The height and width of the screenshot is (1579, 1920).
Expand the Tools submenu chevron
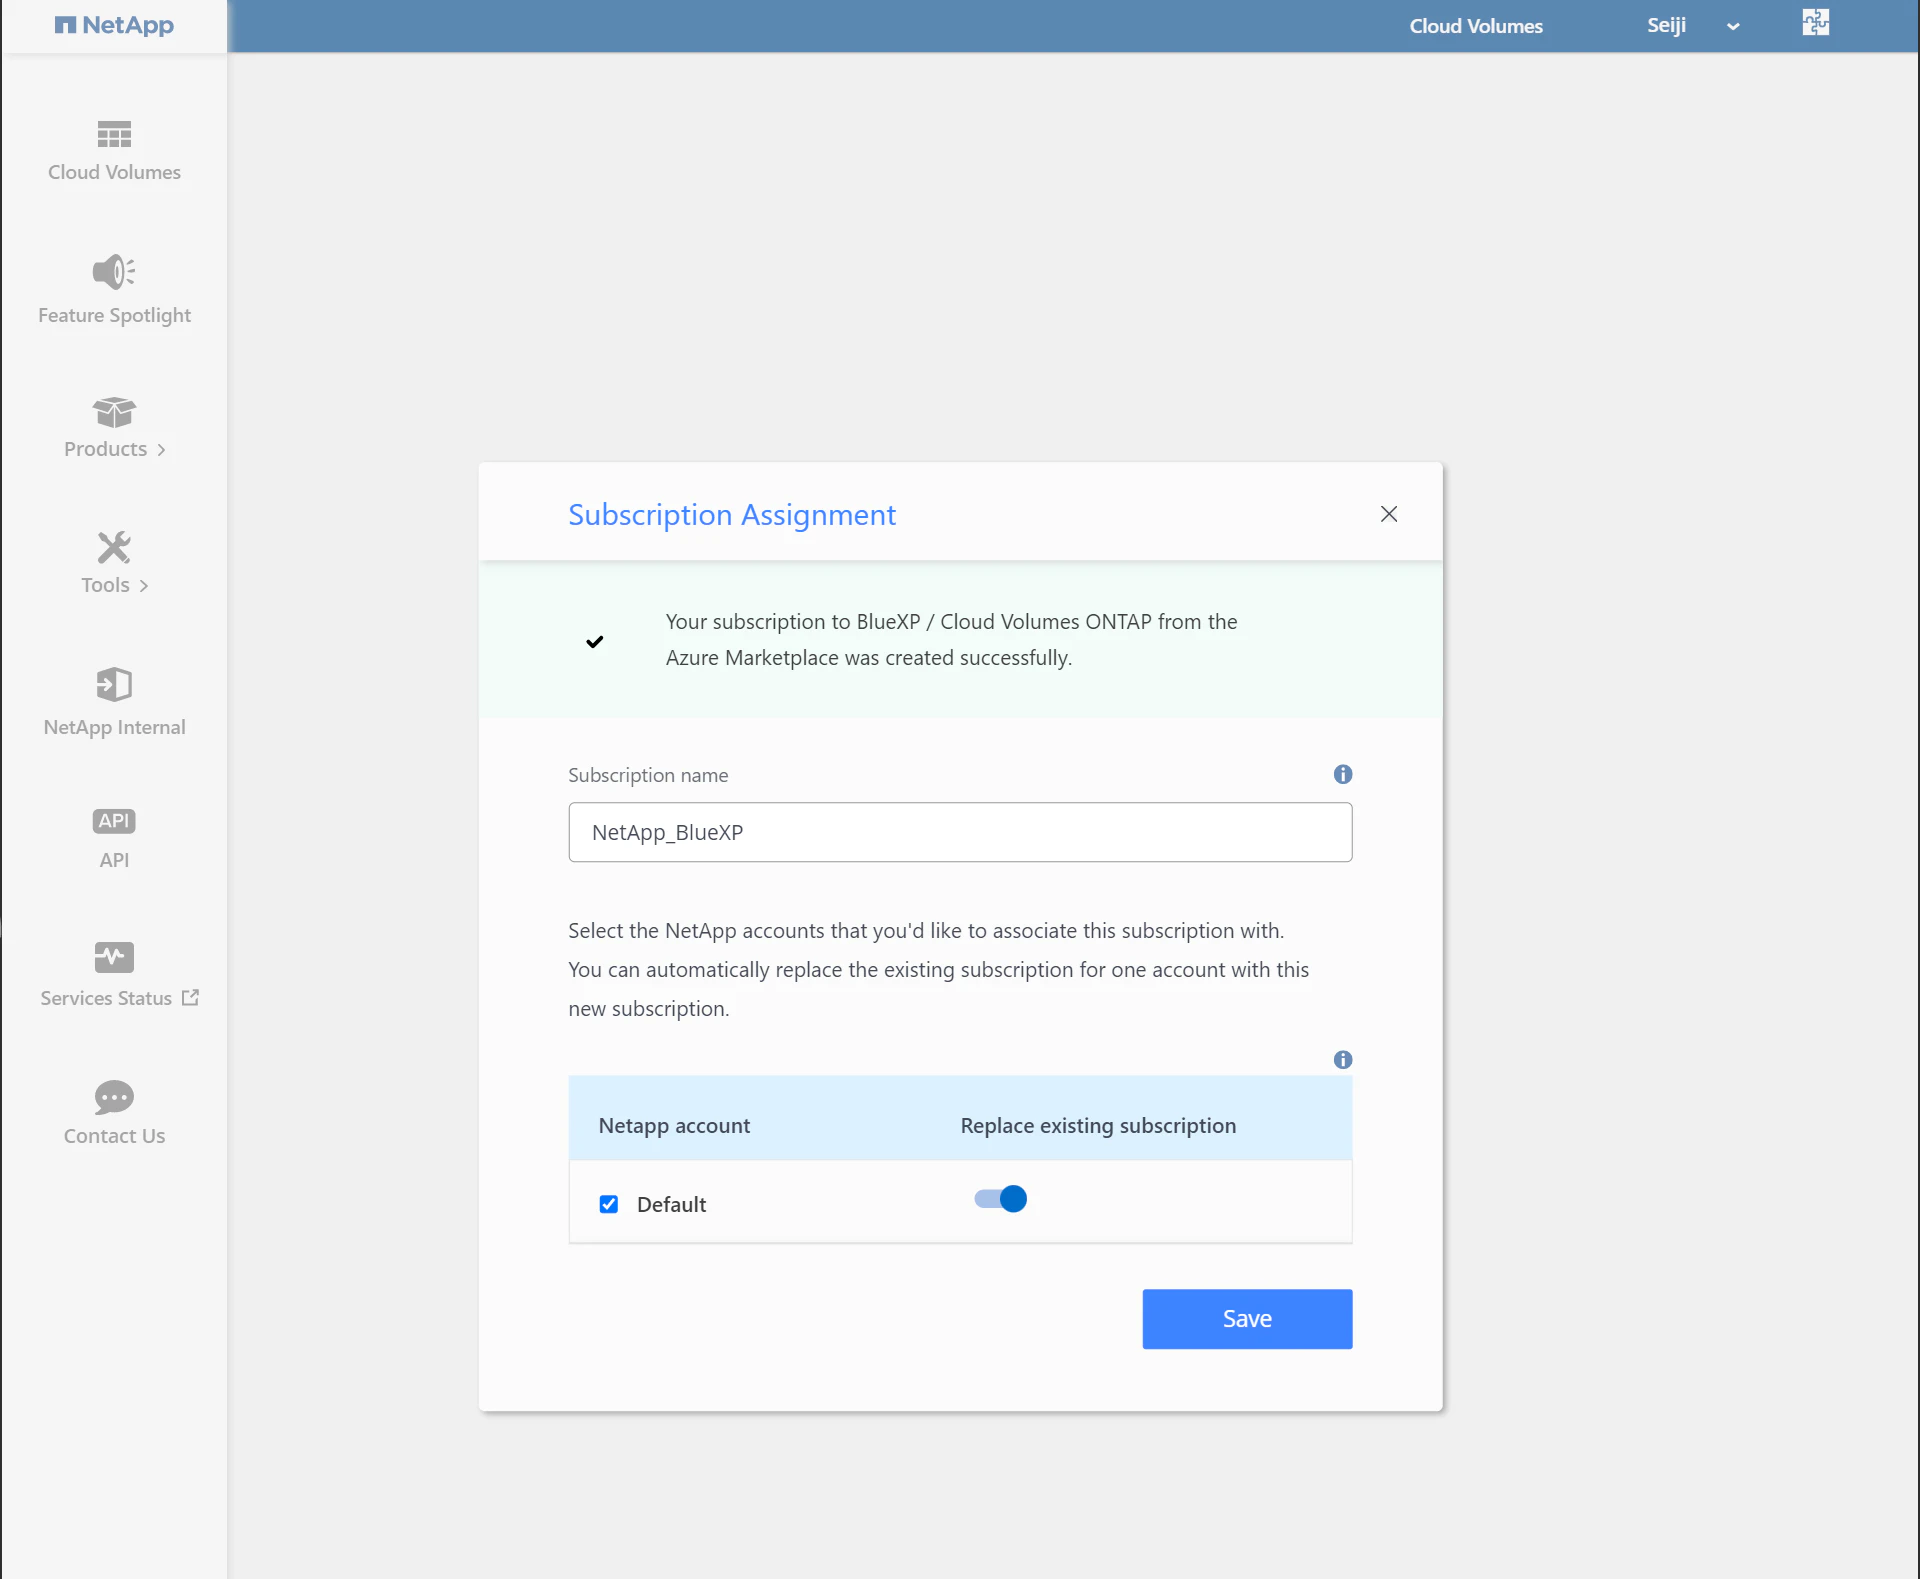click(144, 586)
